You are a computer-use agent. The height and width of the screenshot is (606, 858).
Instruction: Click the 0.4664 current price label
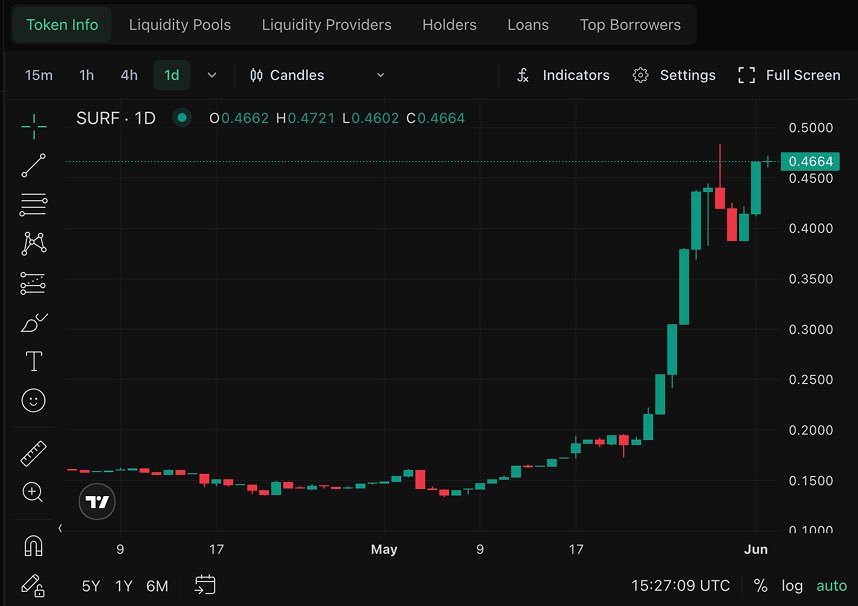(x=810, y=161)
